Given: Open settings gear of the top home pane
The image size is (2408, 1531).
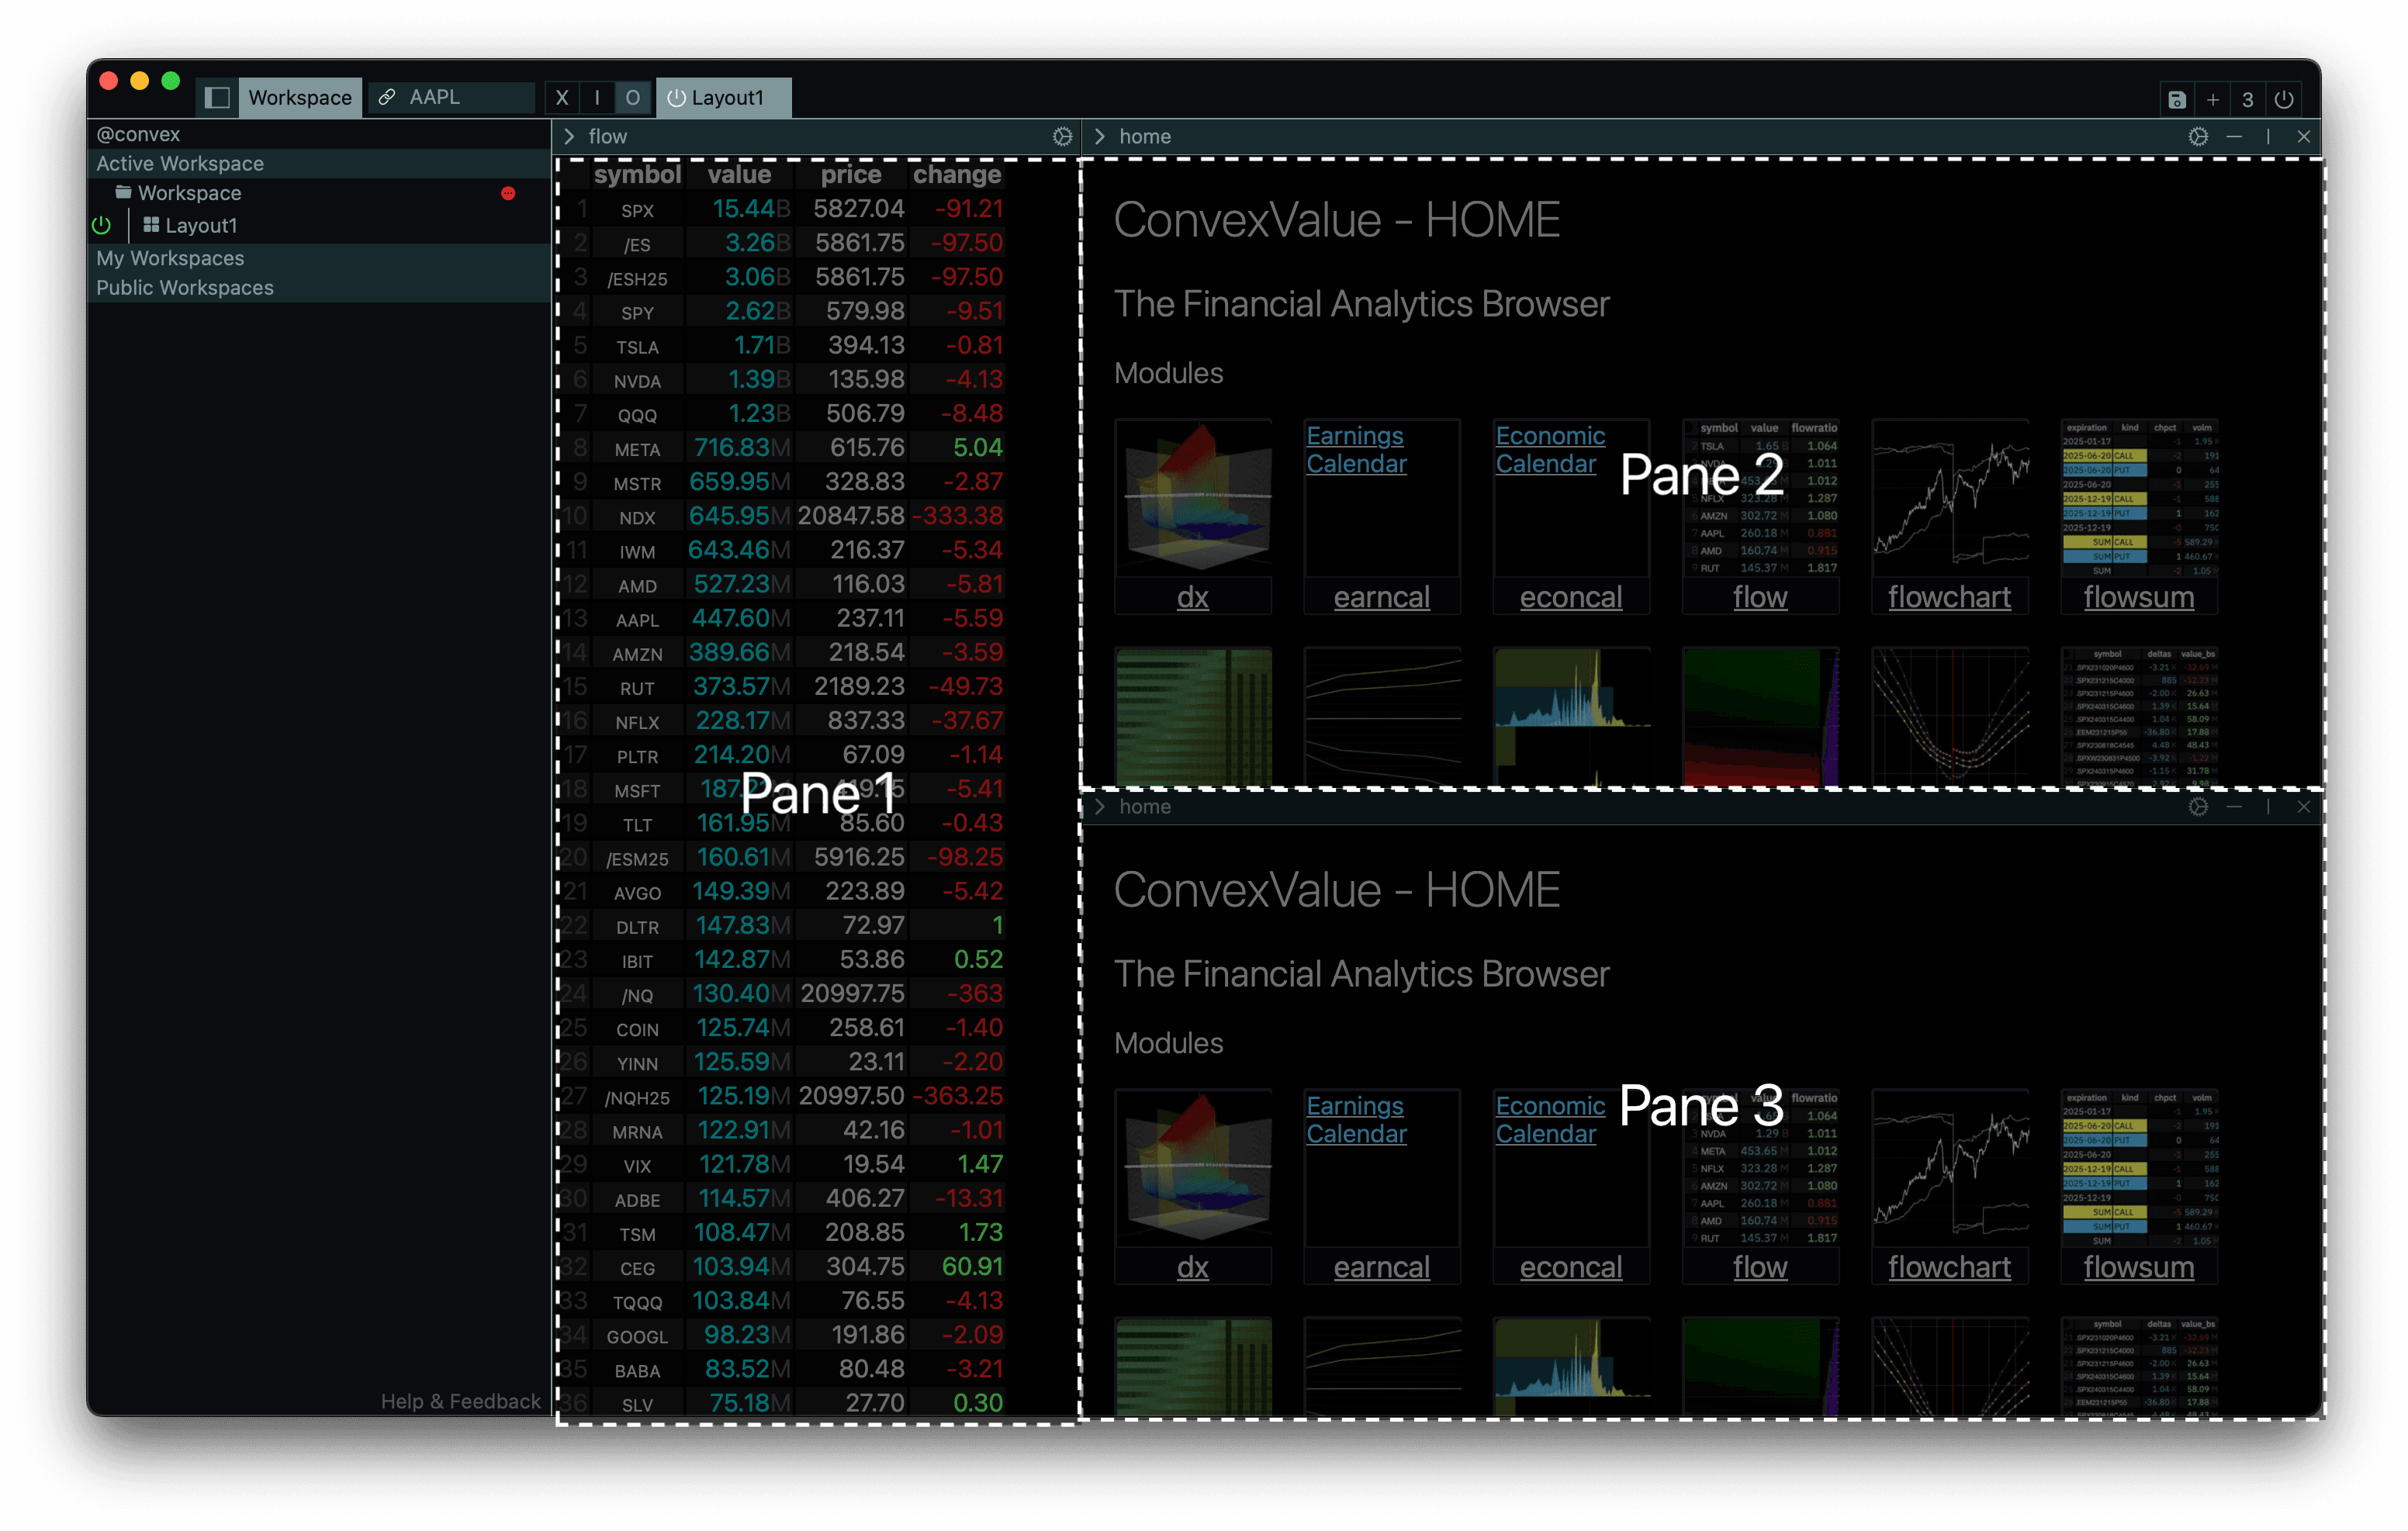Looking at the screenshot, I should point(2198,137).
